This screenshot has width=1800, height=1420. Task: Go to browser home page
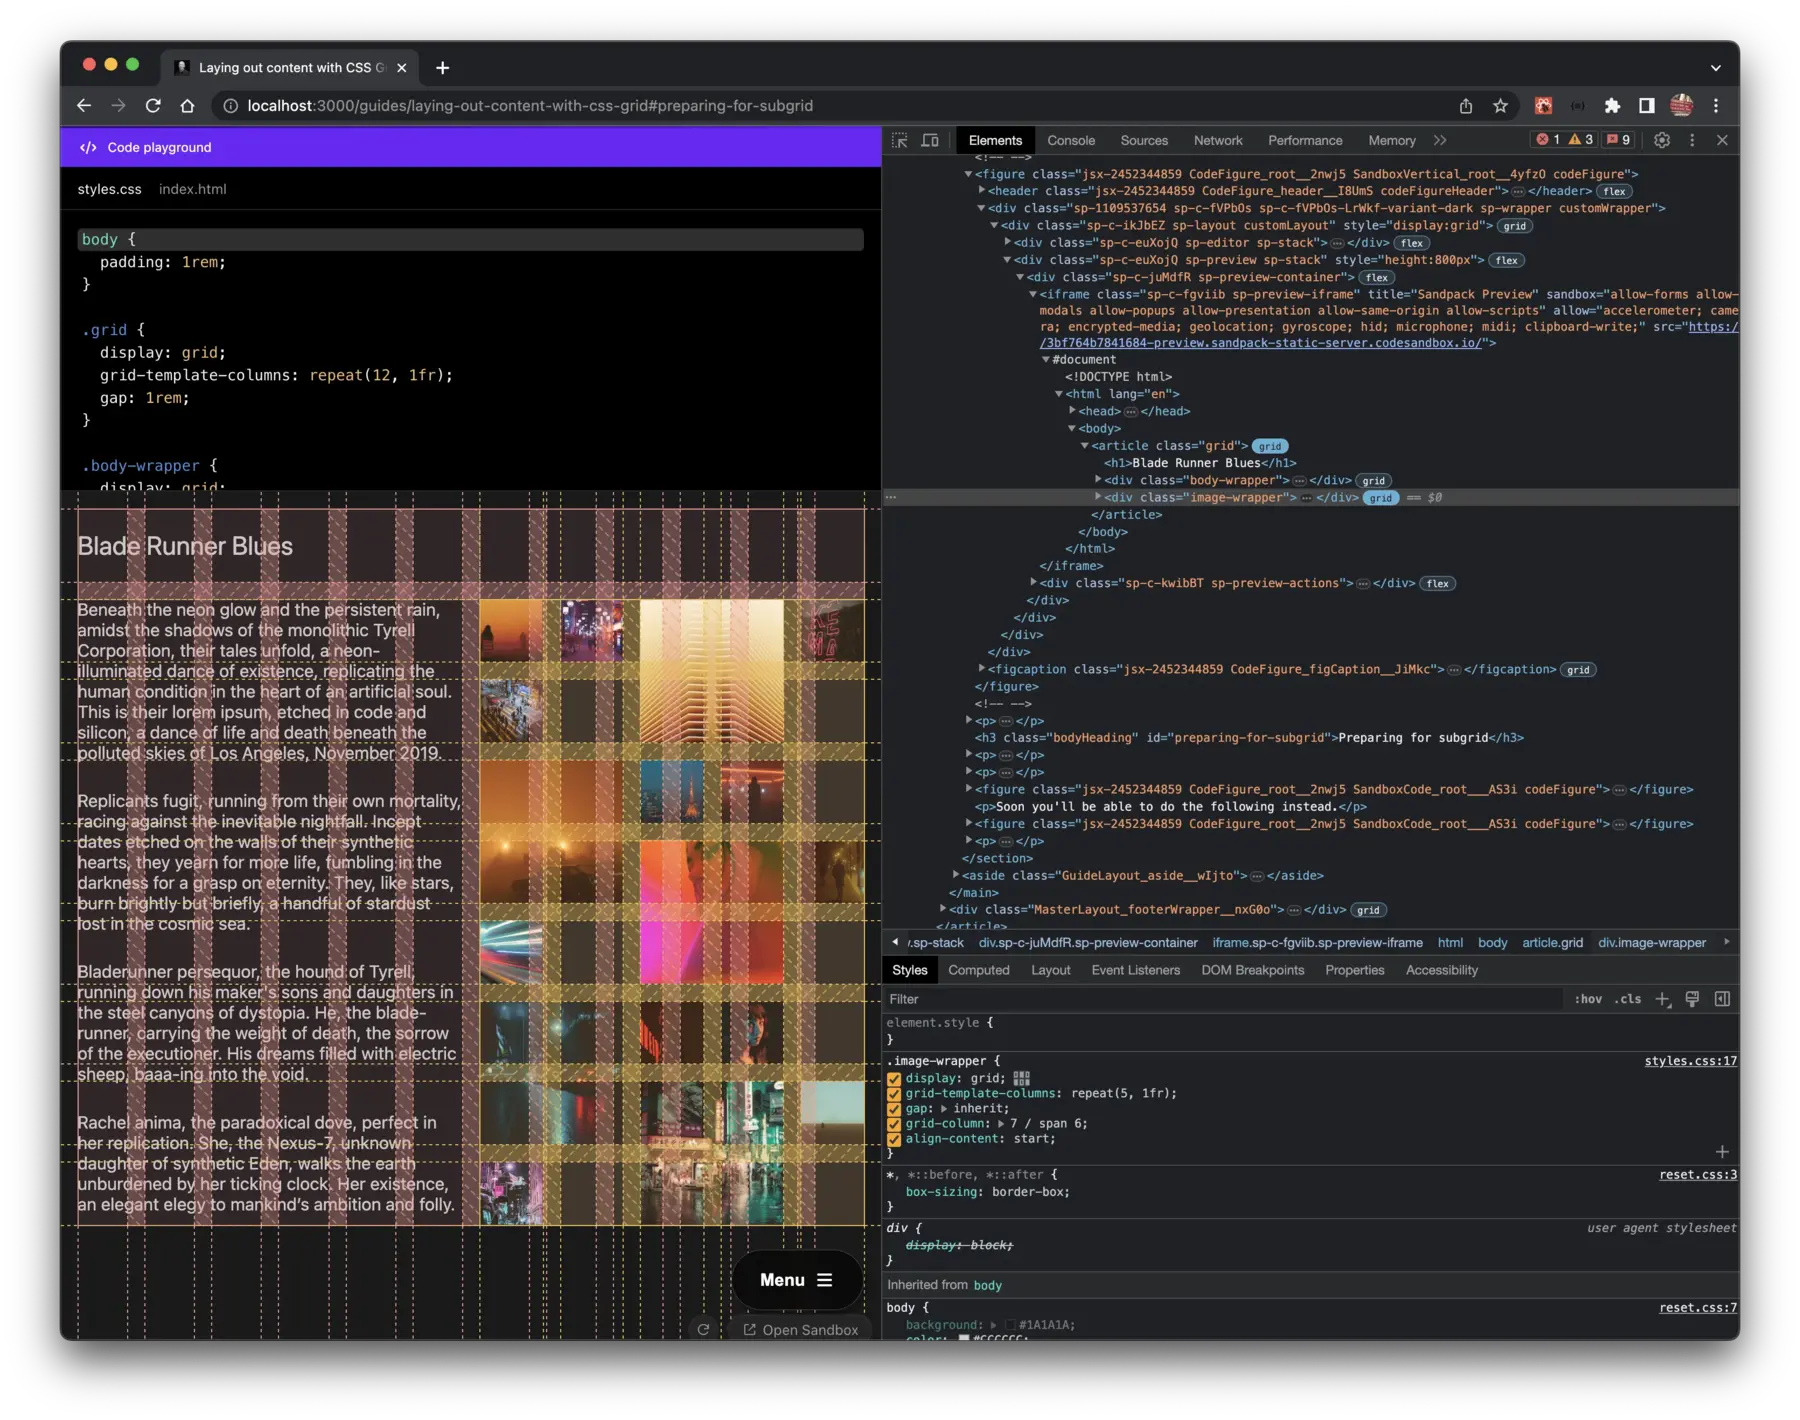coord(187,105)
